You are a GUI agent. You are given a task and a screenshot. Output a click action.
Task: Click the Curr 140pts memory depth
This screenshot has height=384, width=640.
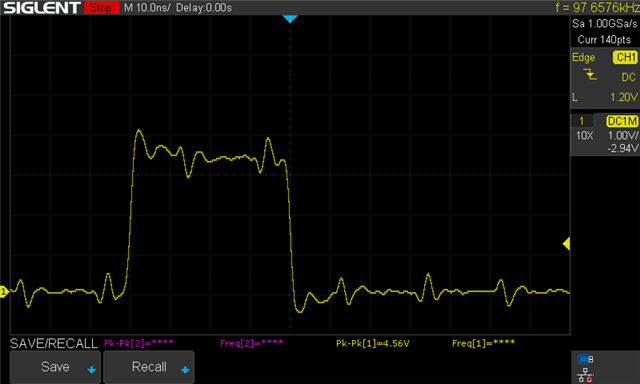[604, 40]
